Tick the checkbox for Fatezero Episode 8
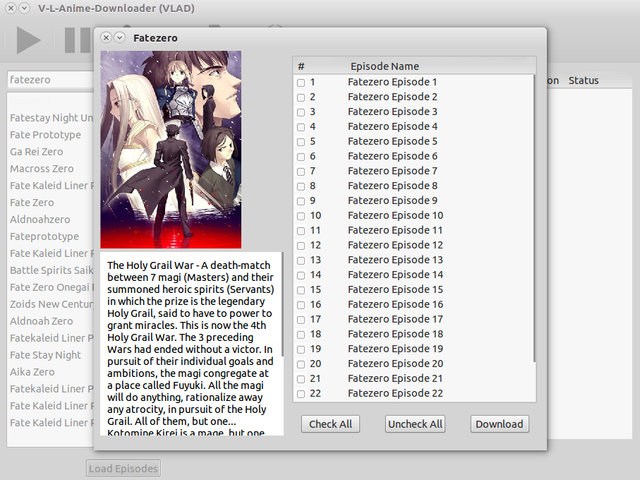The width and height of the screenshot is (640, 480). click(301, 186)
